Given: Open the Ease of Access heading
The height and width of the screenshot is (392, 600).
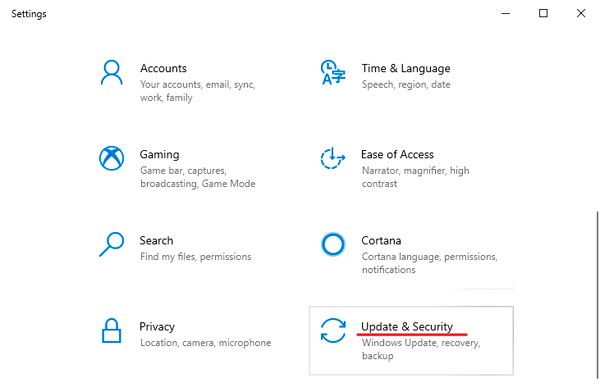Looking at the screenshot, I should tap(398, 154).
